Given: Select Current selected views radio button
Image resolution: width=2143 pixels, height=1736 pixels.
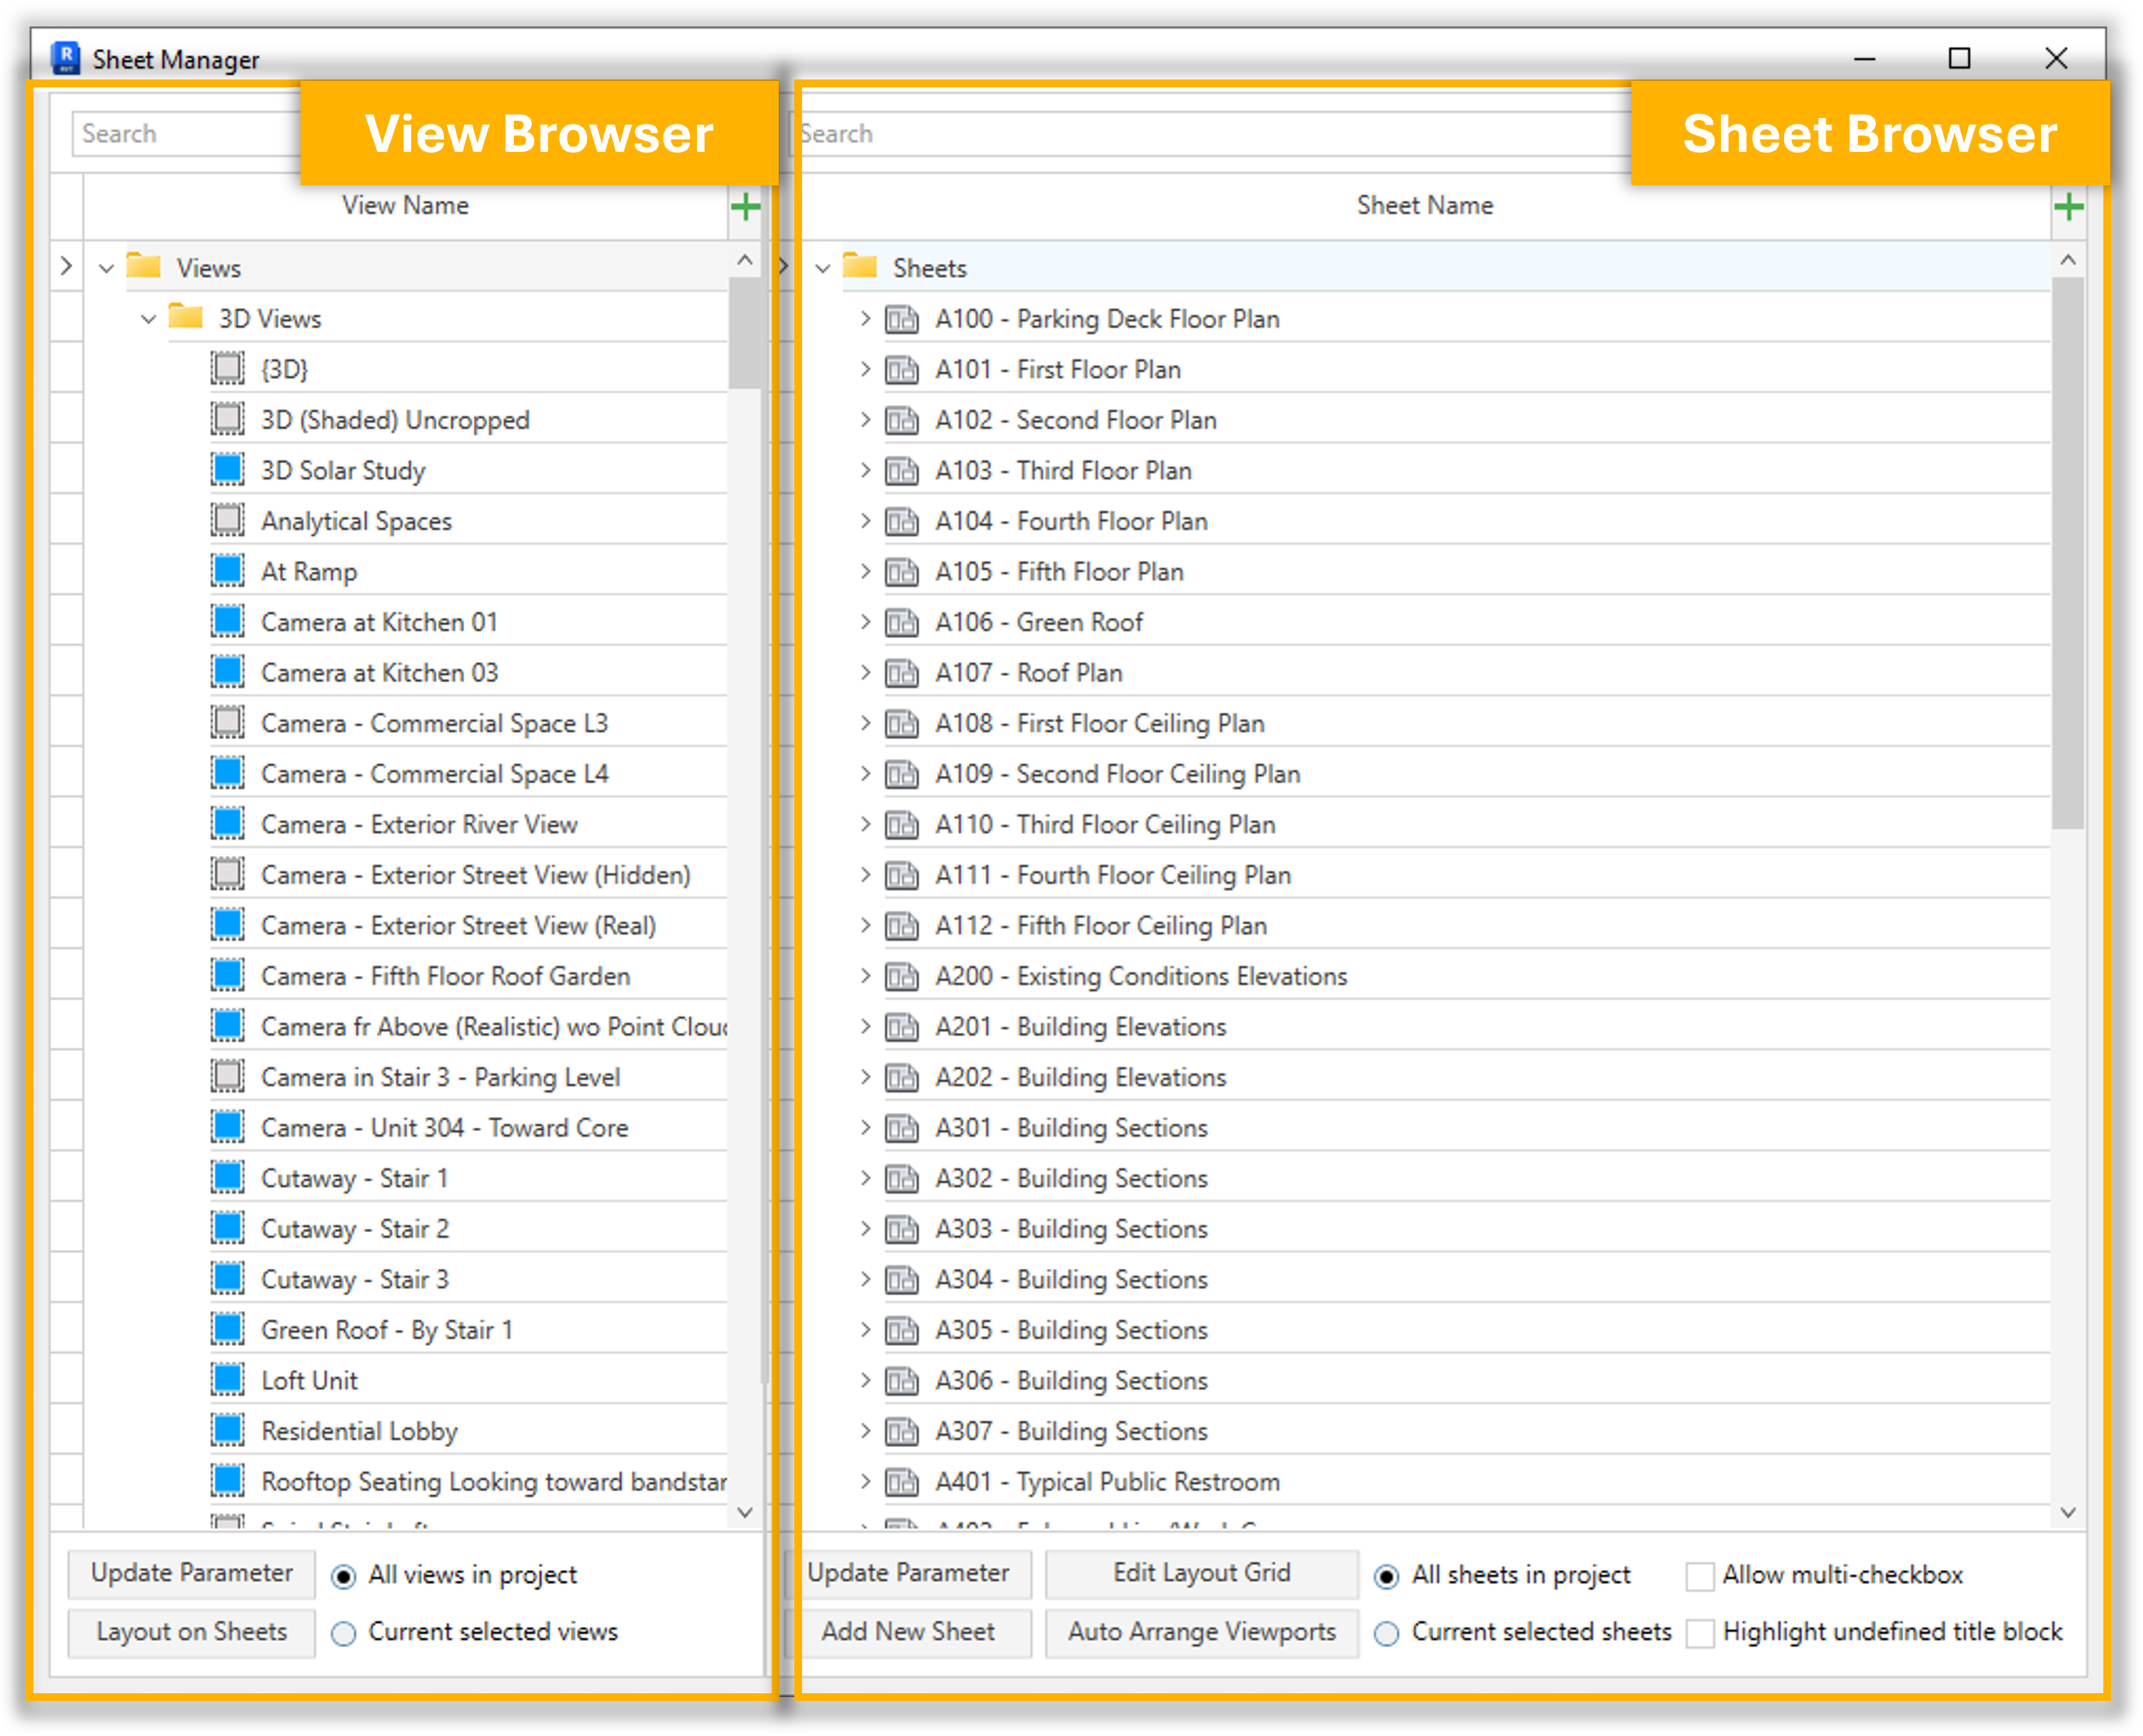Looking at the screenshot, I should 343,1633.
